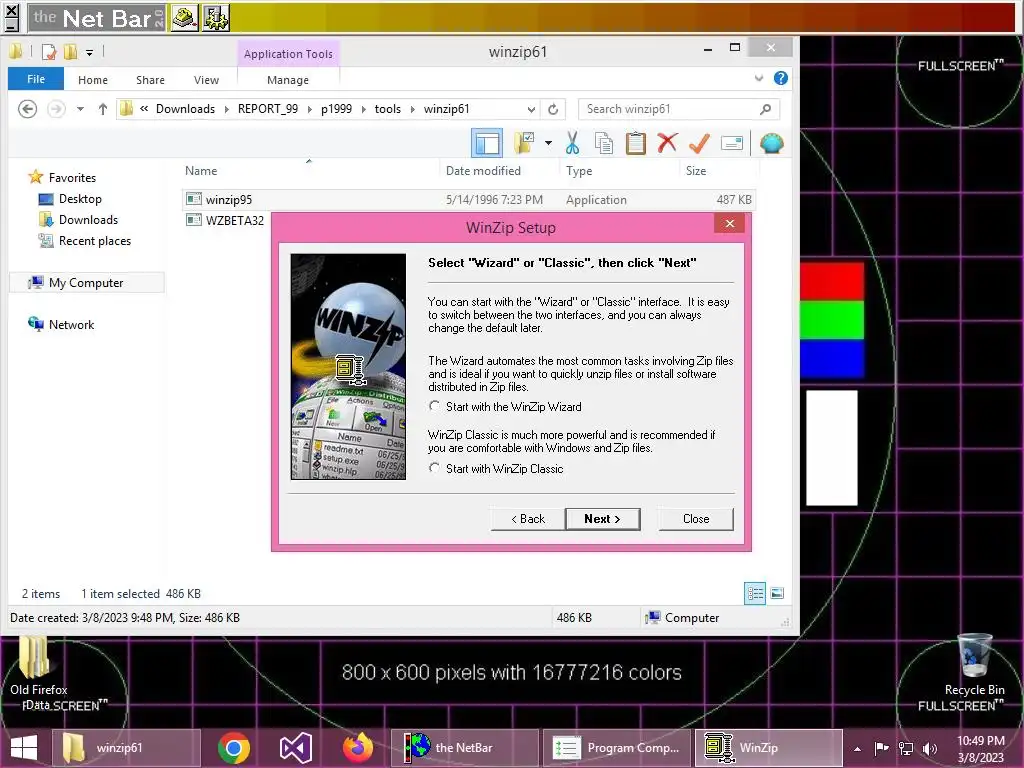Screen dimensions: 1024x768
Task: Open the Manage ribbon tab
Action: coord(288,80)
